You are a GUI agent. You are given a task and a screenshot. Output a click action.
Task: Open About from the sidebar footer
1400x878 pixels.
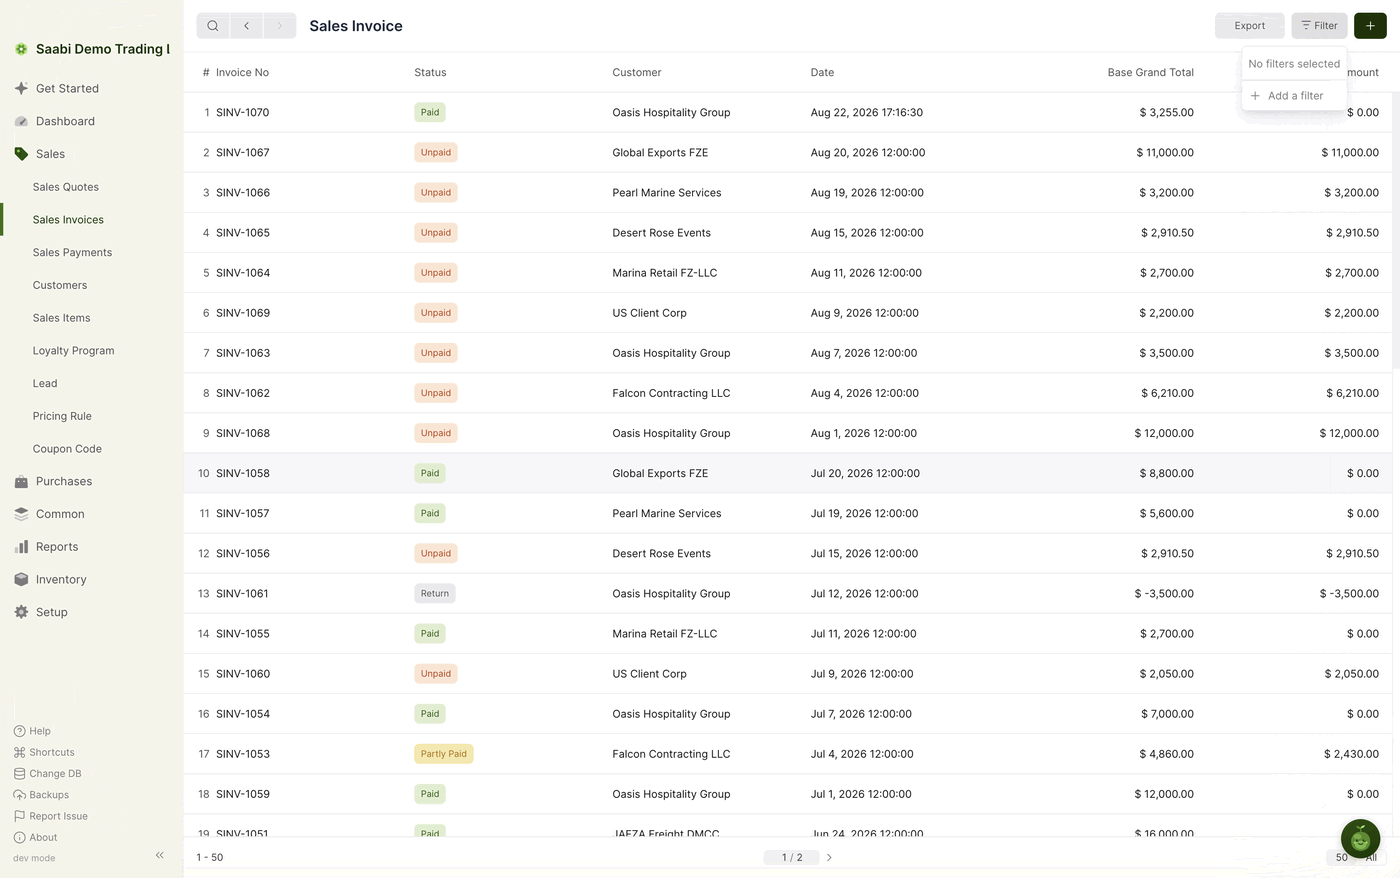click(35, 837)
